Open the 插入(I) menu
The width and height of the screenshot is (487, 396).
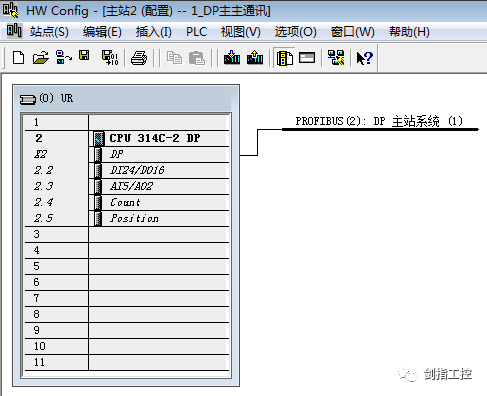pos(154,32)
